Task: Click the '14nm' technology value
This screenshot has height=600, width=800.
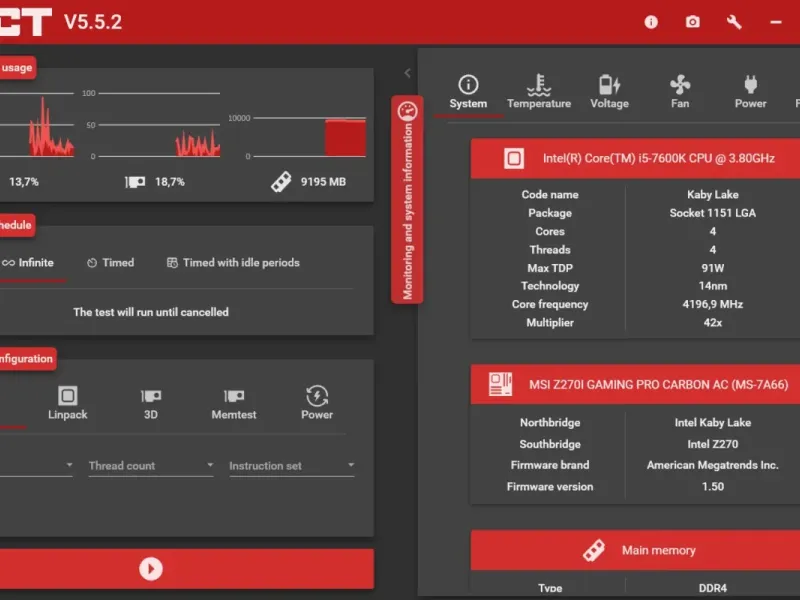Action: [712, 286]
